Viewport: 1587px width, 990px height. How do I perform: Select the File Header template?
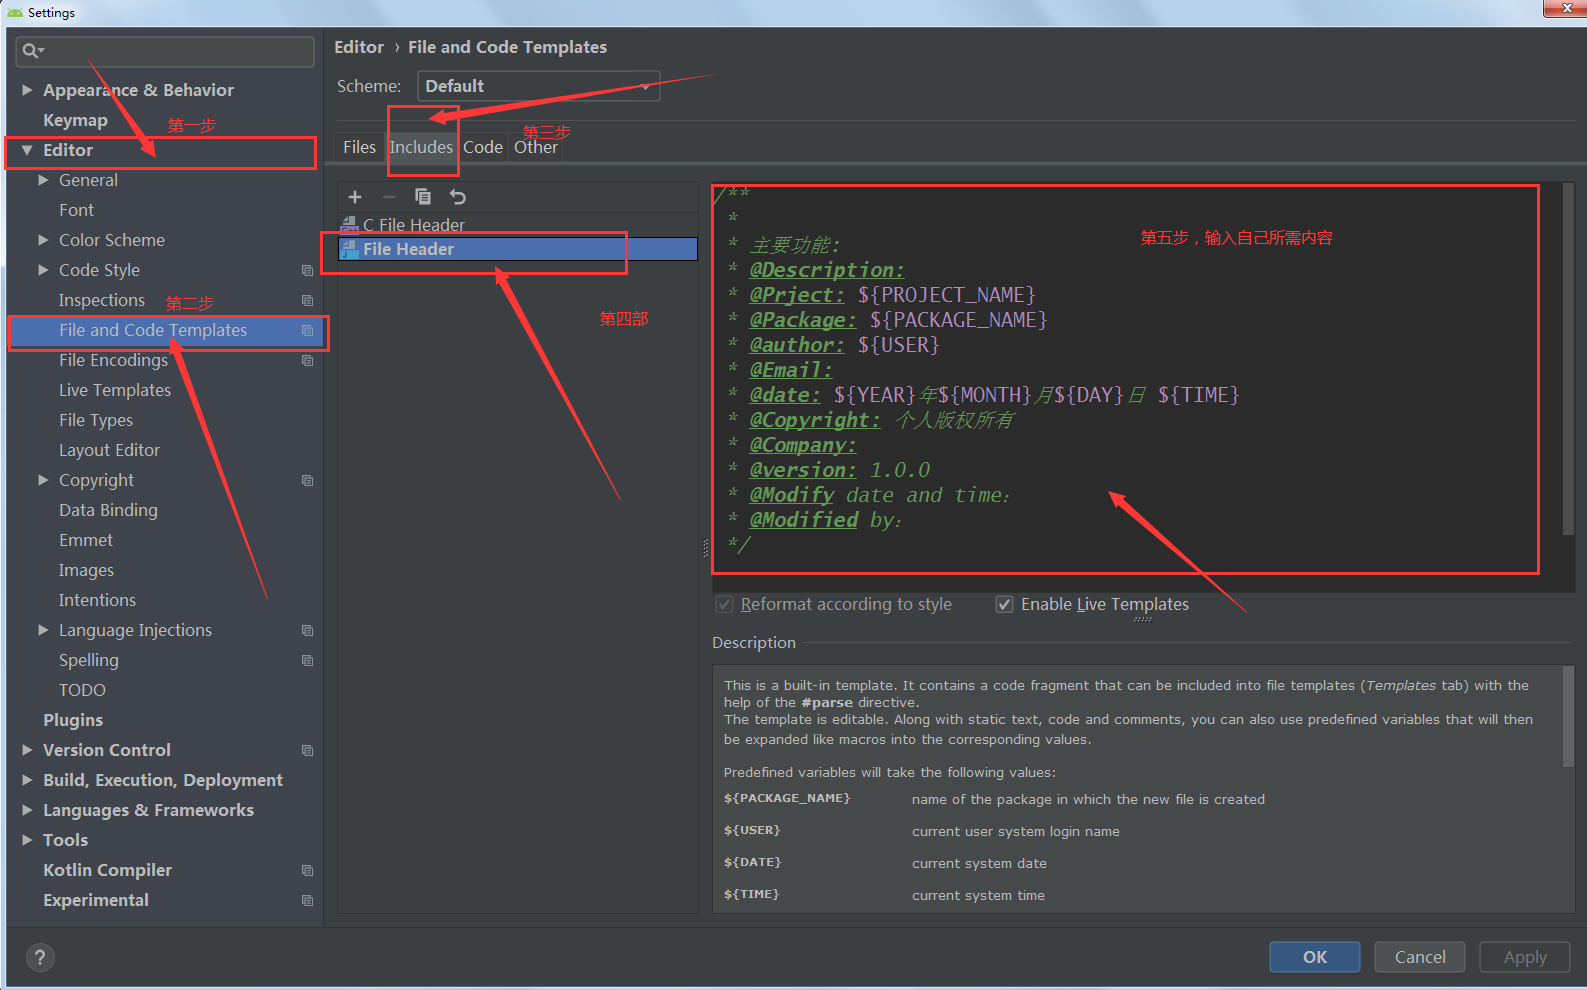tap(517, 249)
